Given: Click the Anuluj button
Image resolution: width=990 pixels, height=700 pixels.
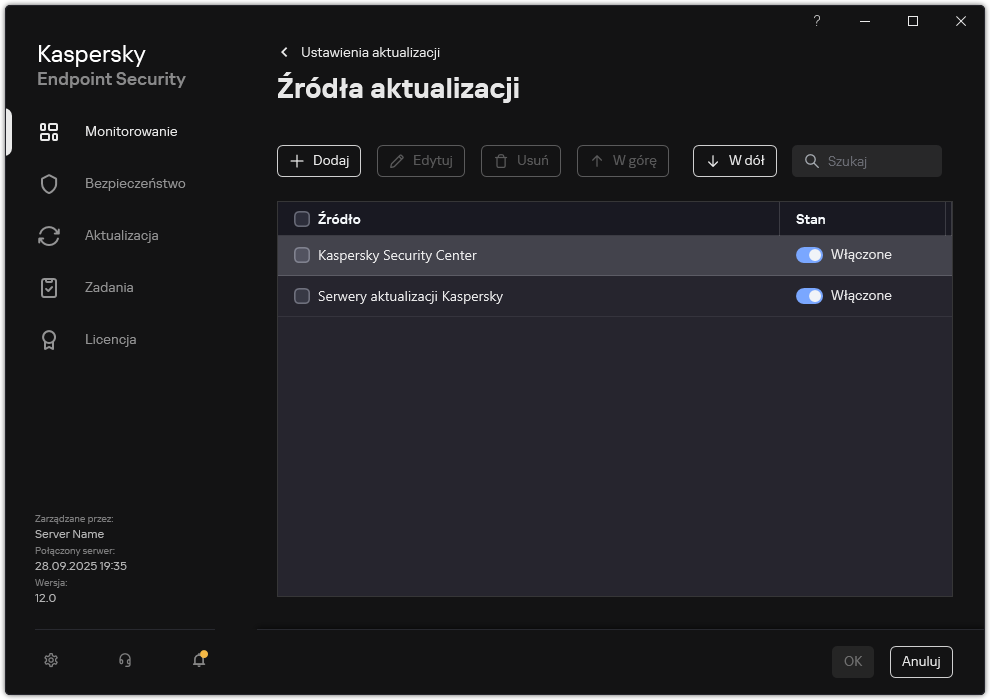Looking at the screenshot, I should click(920, 661).
